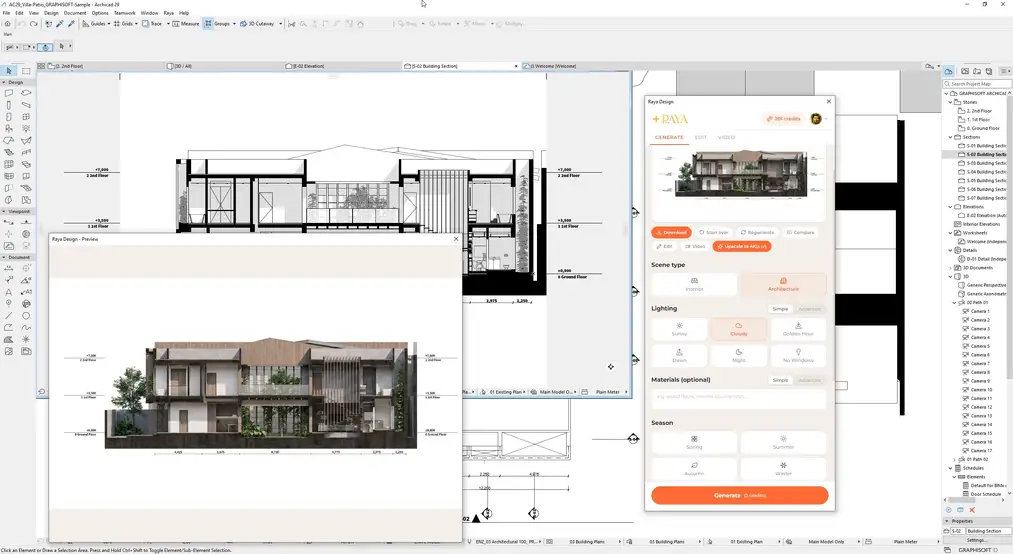Select the Arrow tool in the toolbox
1013x554 pixels.
coord(8,70)
